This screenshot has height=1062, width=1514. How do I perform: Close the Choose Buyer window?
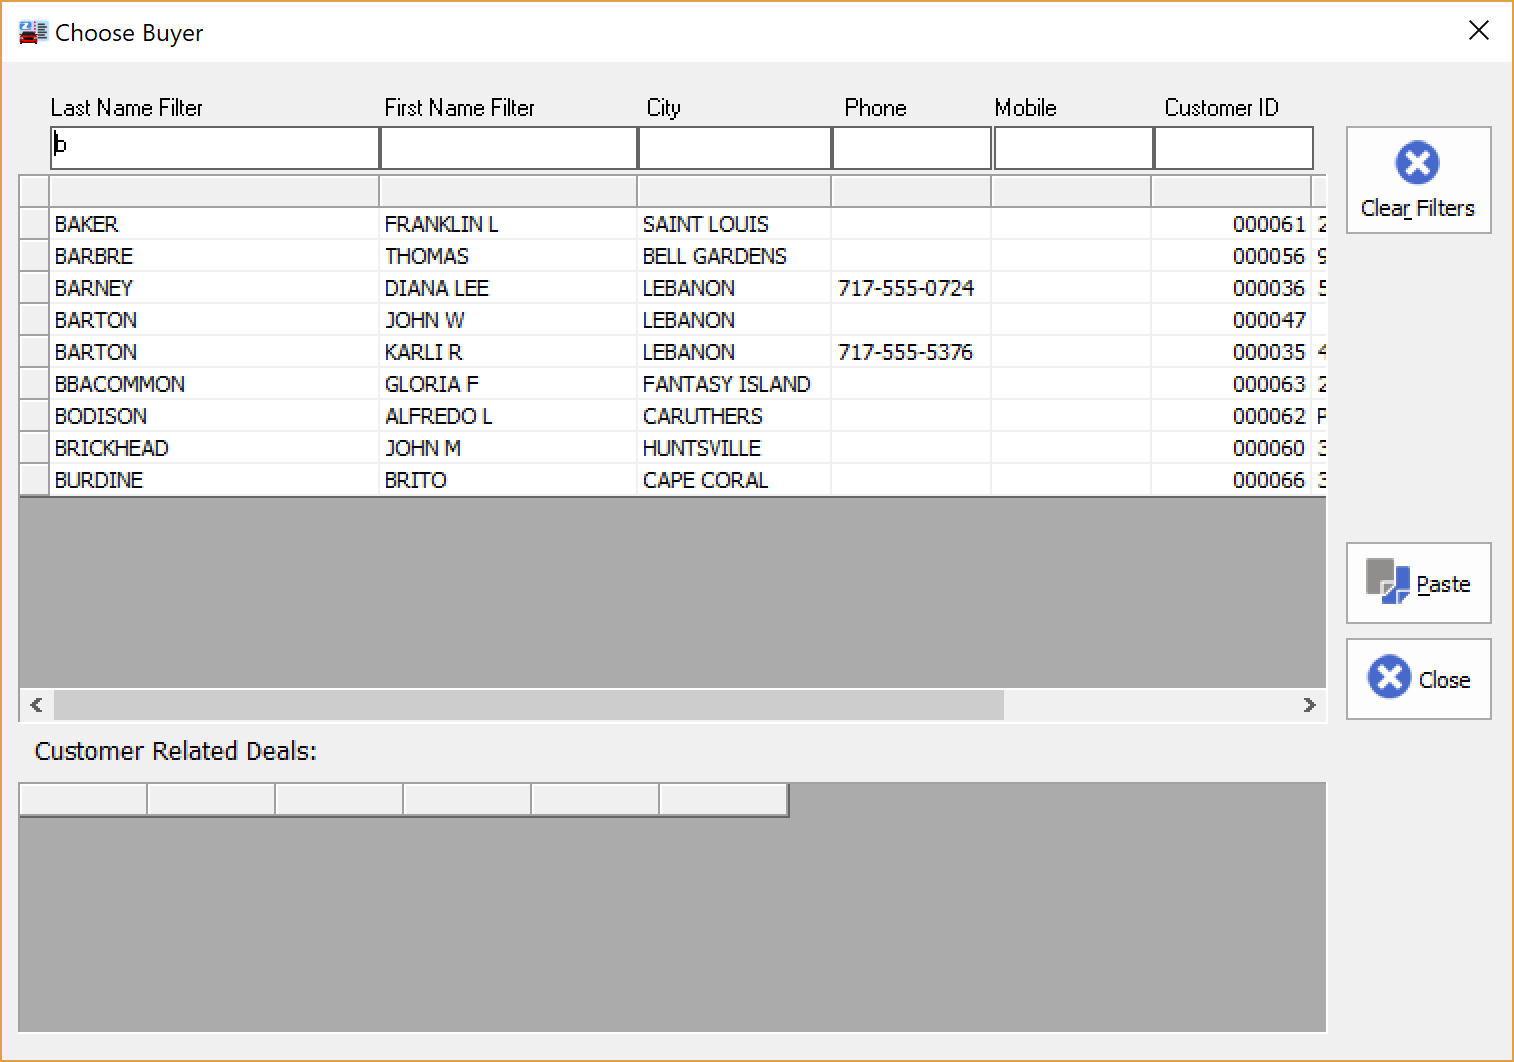[x=1478, y=31]
